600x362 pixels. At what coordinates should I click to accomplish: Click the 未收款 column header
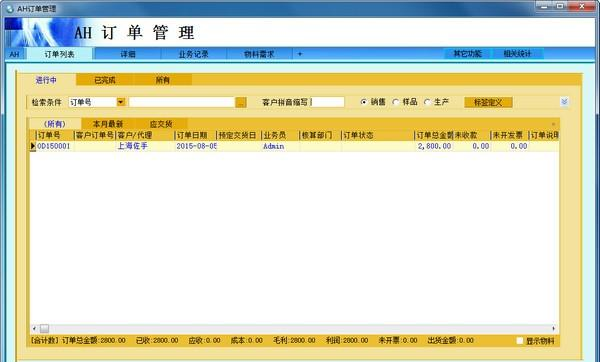point(471,135)
